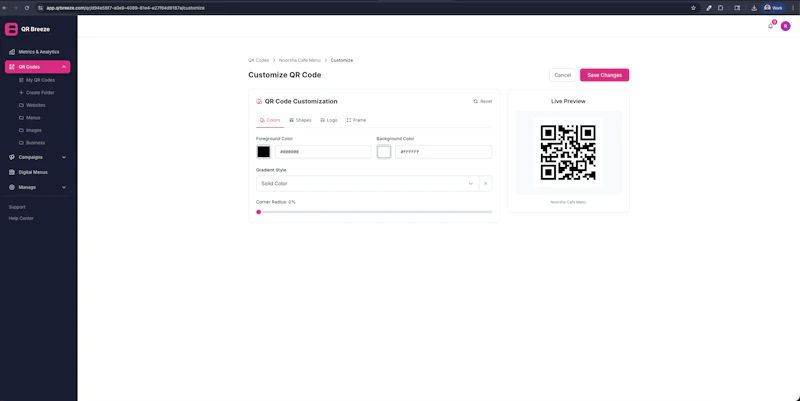The width and height of the screenshot is (800, 401).
Task: Click the browser address bar URL
Action: (x=126, y=8)
